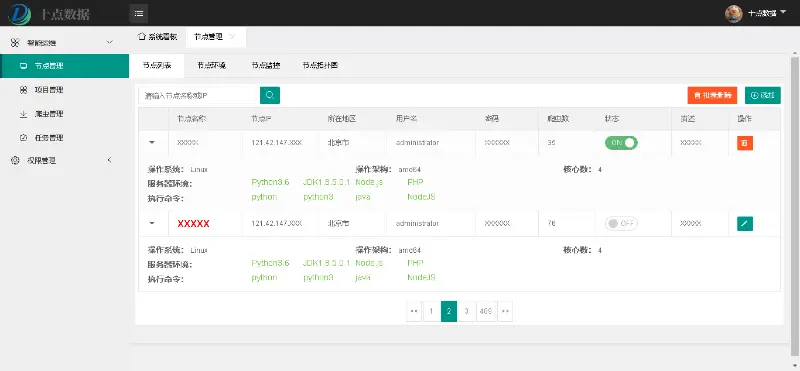Open the user account dropdown arrow
The height and width of the screenshot is (371, 800).
tap(783, 12)
